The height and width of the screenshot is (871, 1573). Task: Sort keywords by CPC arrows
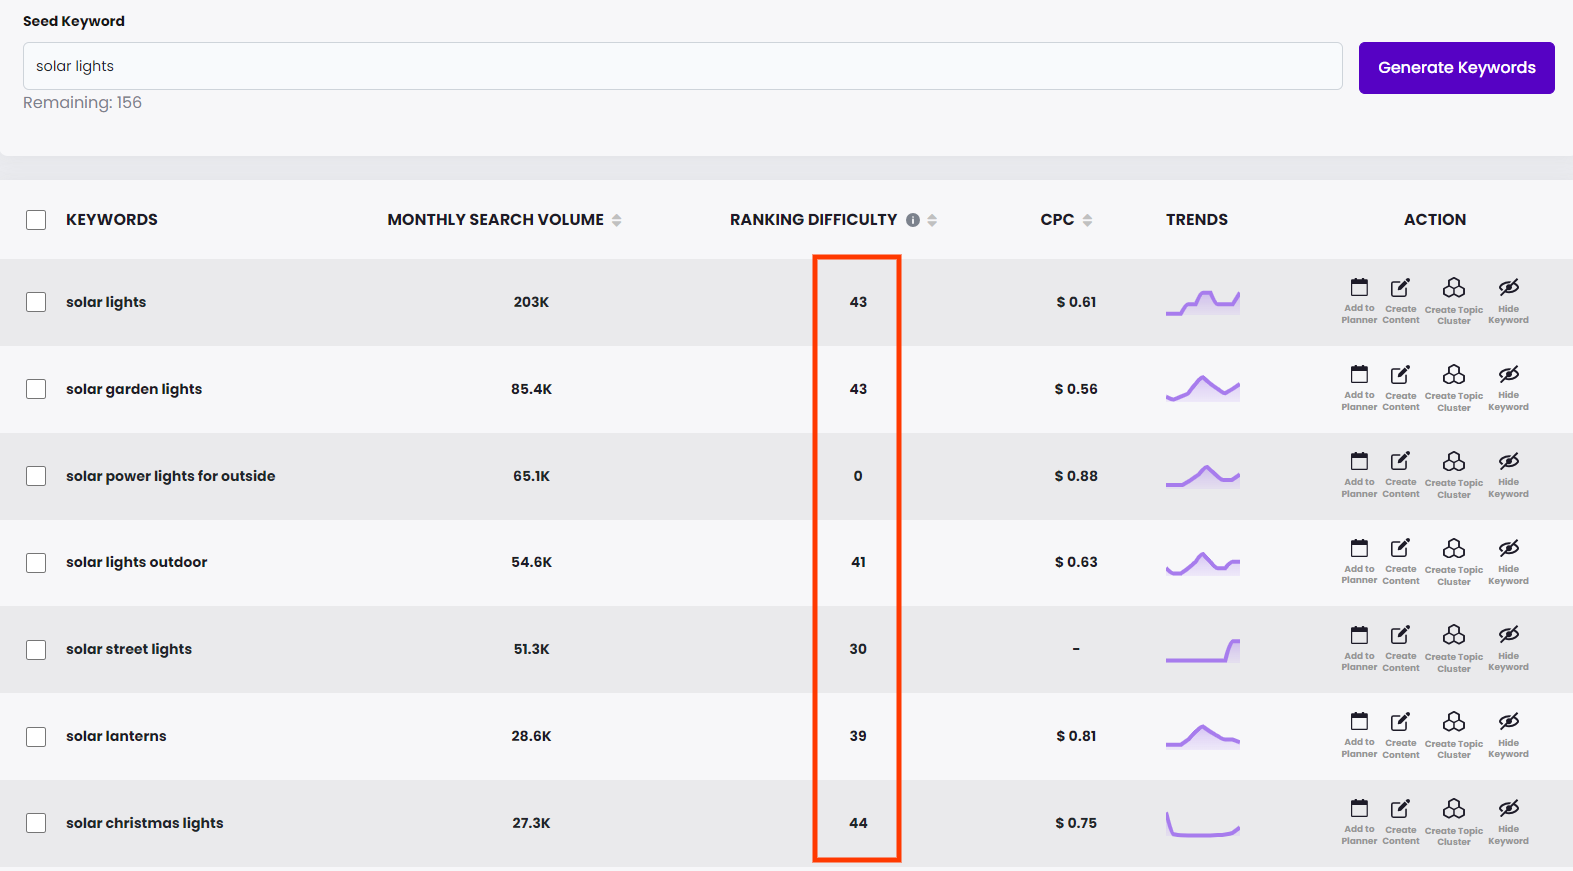tap(1087, 220)
